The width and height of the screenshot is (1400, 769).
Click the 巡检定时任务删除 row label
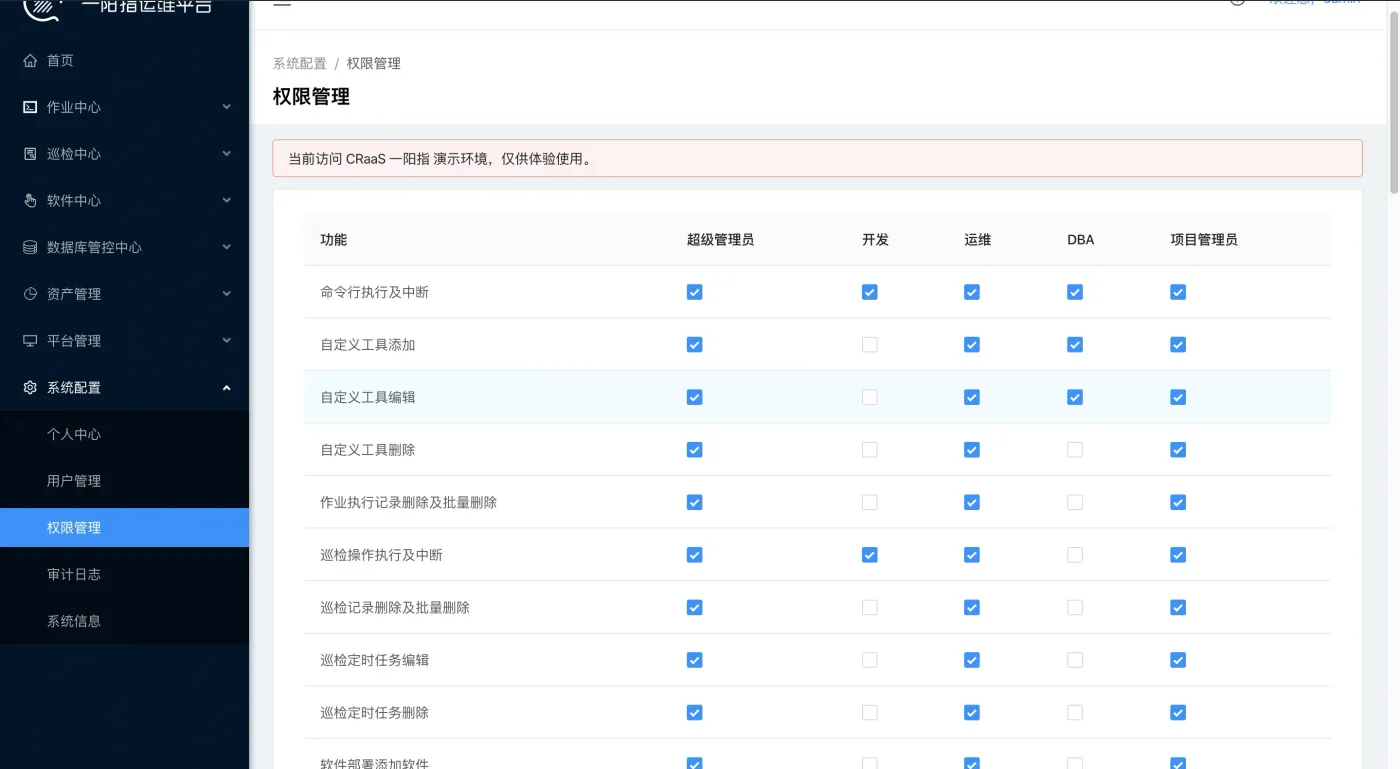tap(375, 713)
